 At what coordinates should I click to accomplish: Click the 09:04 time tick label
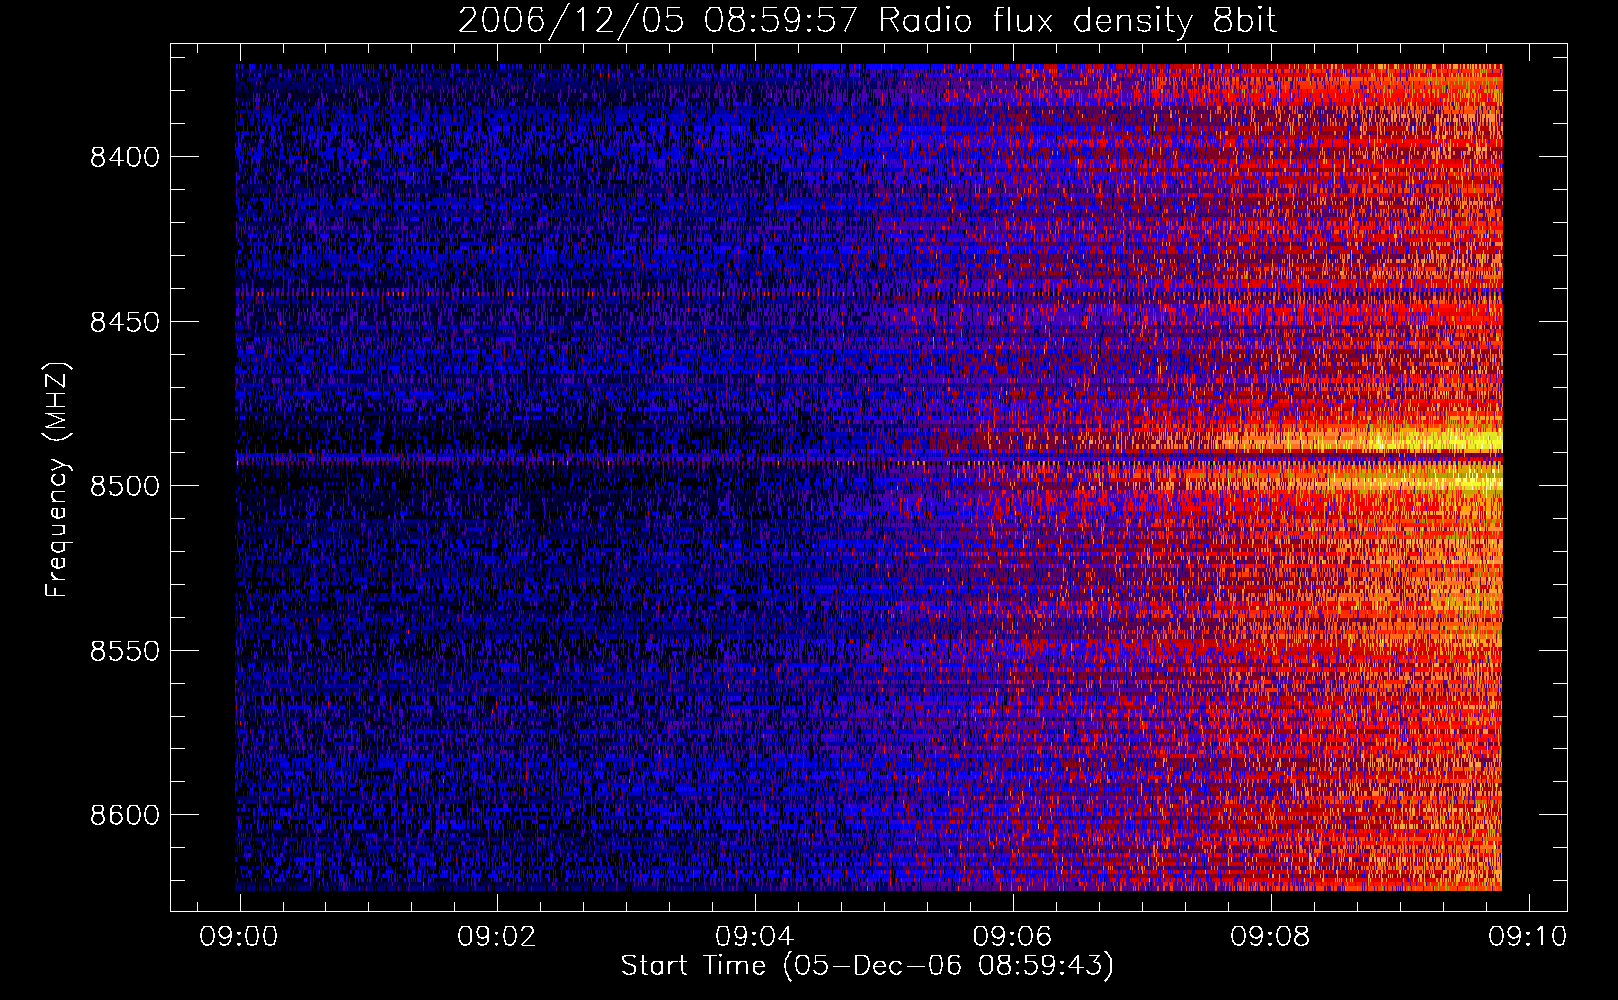[754, 937]
